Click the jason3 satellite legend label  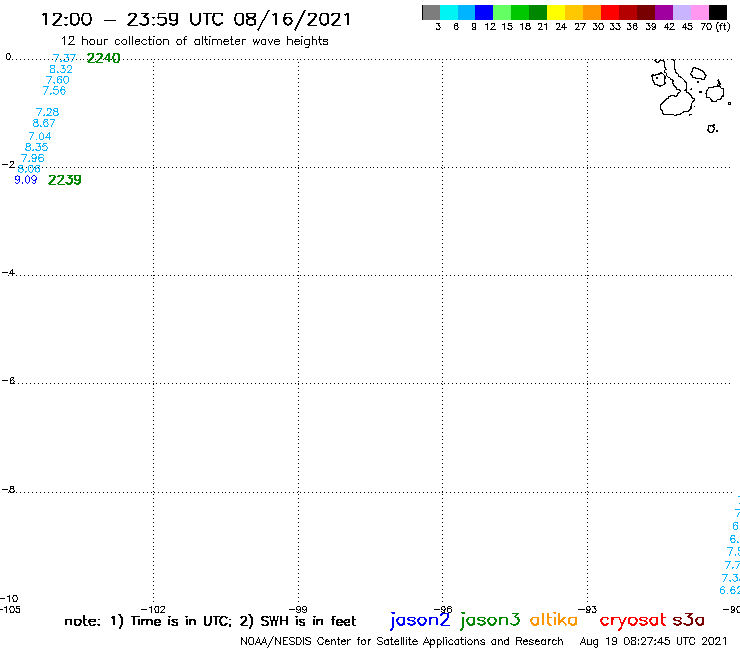490,620
